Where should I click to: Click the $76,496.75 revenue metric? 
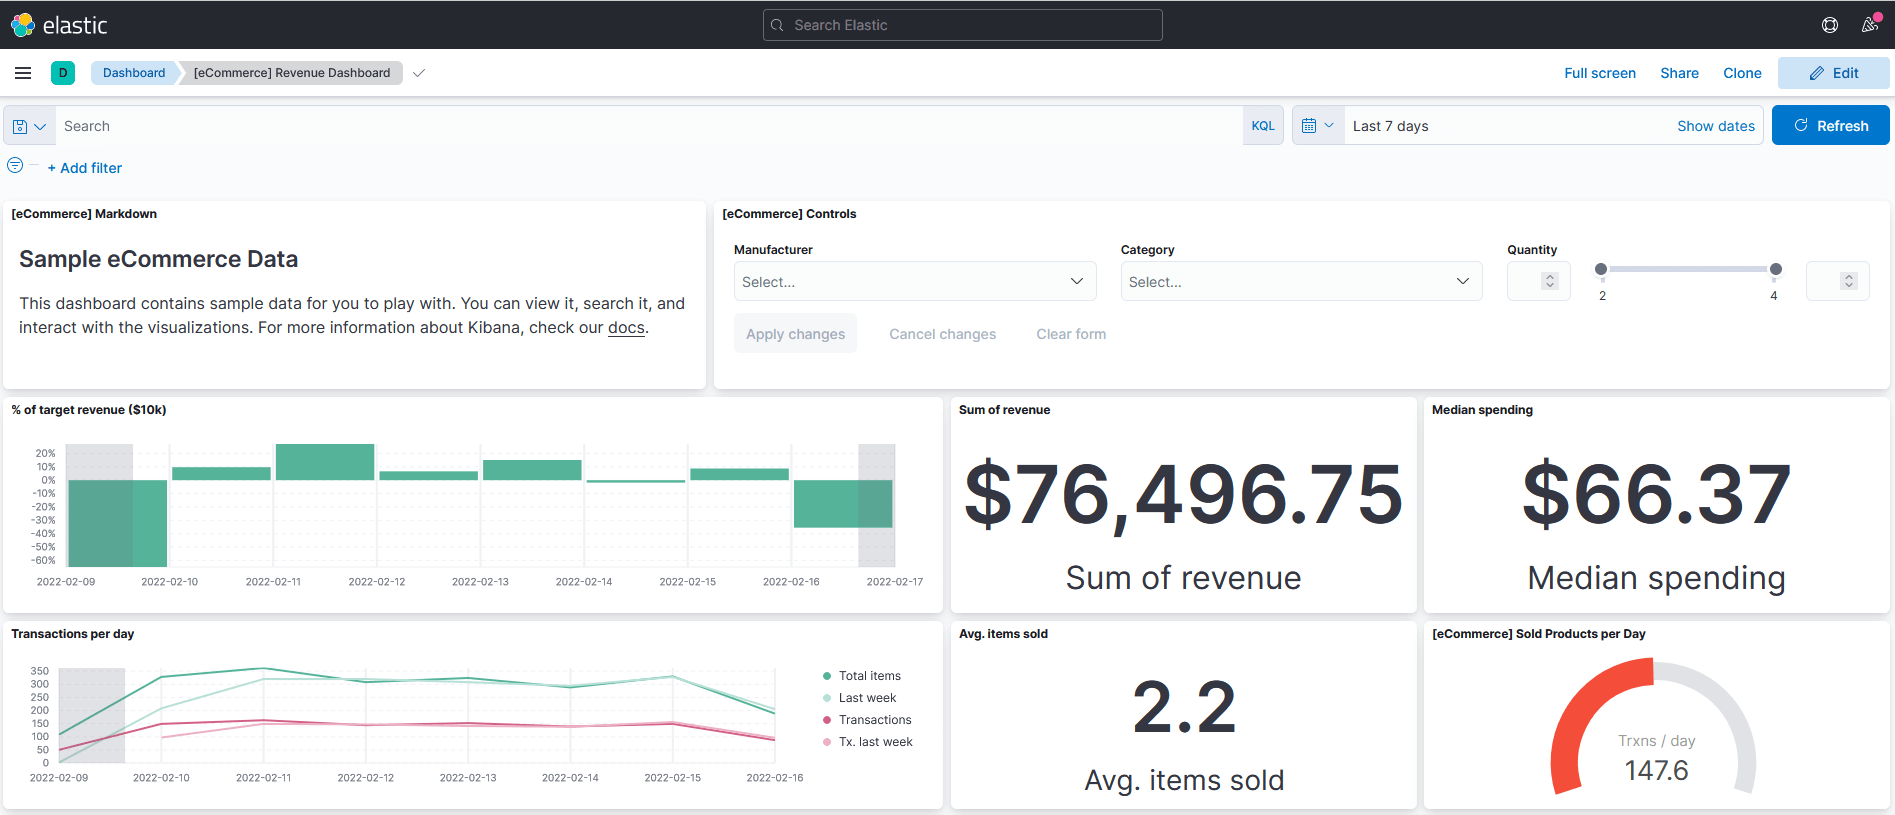click(1183, 494)
